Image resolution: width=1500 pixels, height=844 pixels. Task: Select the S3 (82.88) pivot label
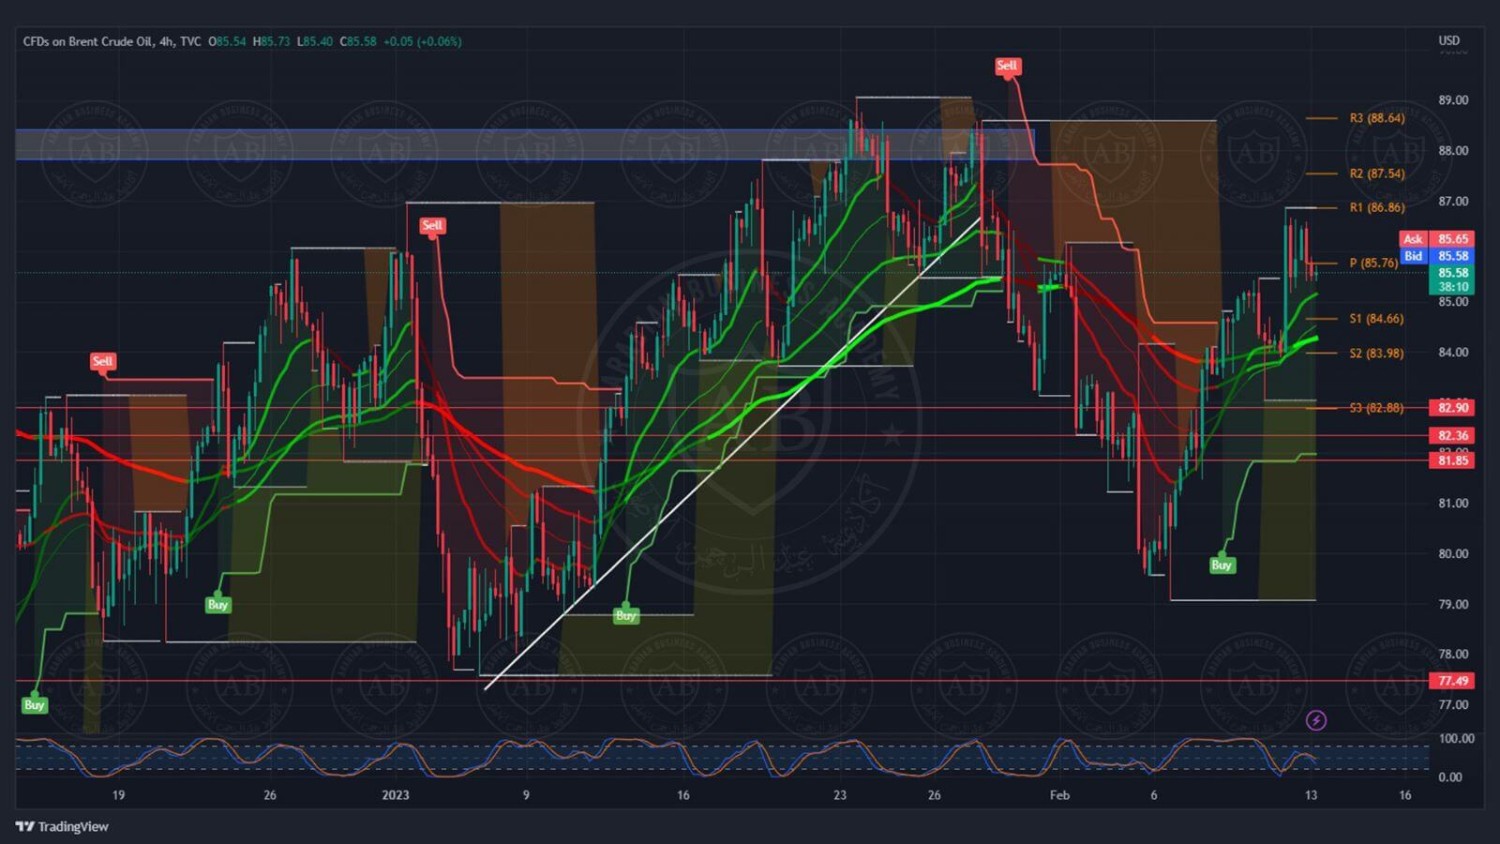pos(1376,408)
